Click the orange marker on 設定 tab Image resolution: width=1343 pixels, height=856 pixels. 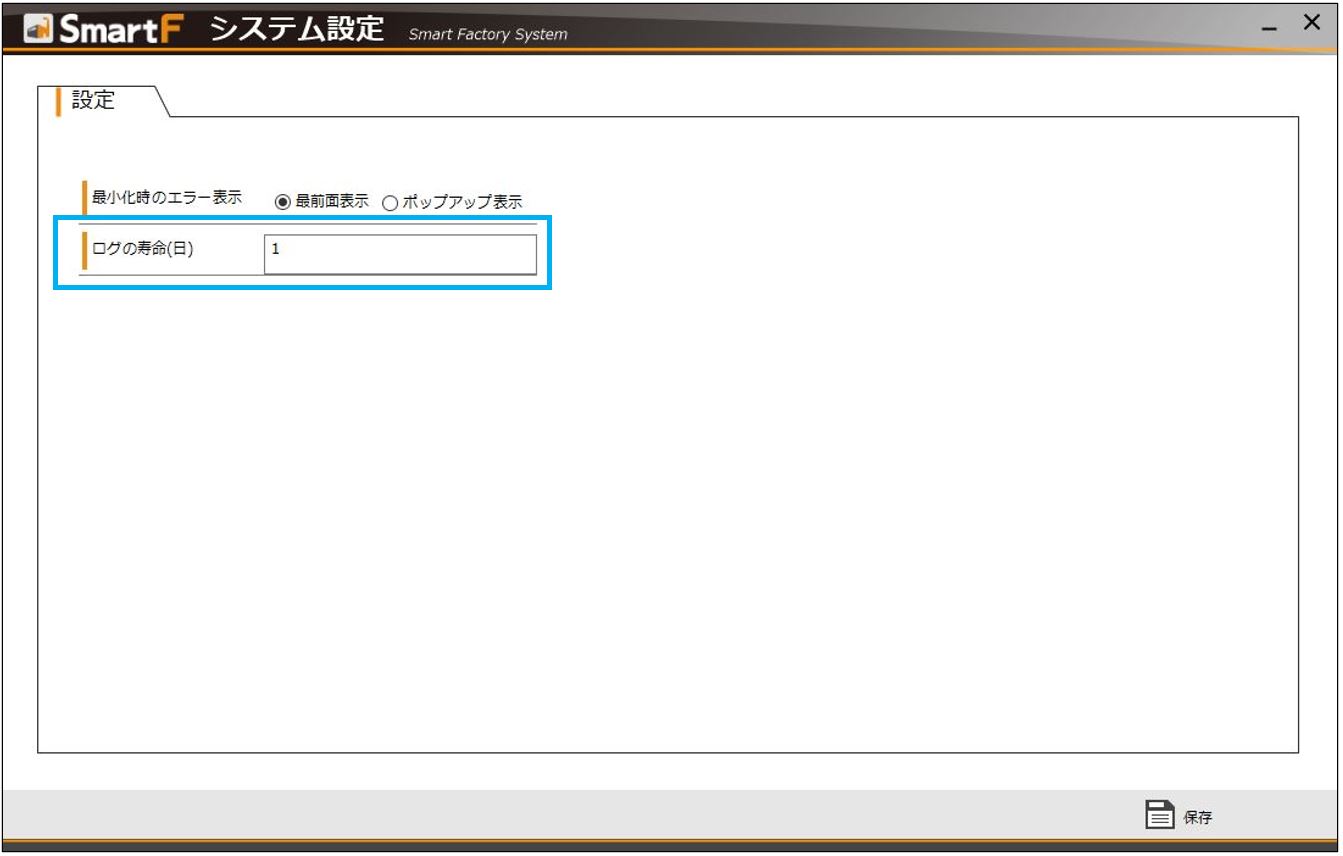point(58,102)
